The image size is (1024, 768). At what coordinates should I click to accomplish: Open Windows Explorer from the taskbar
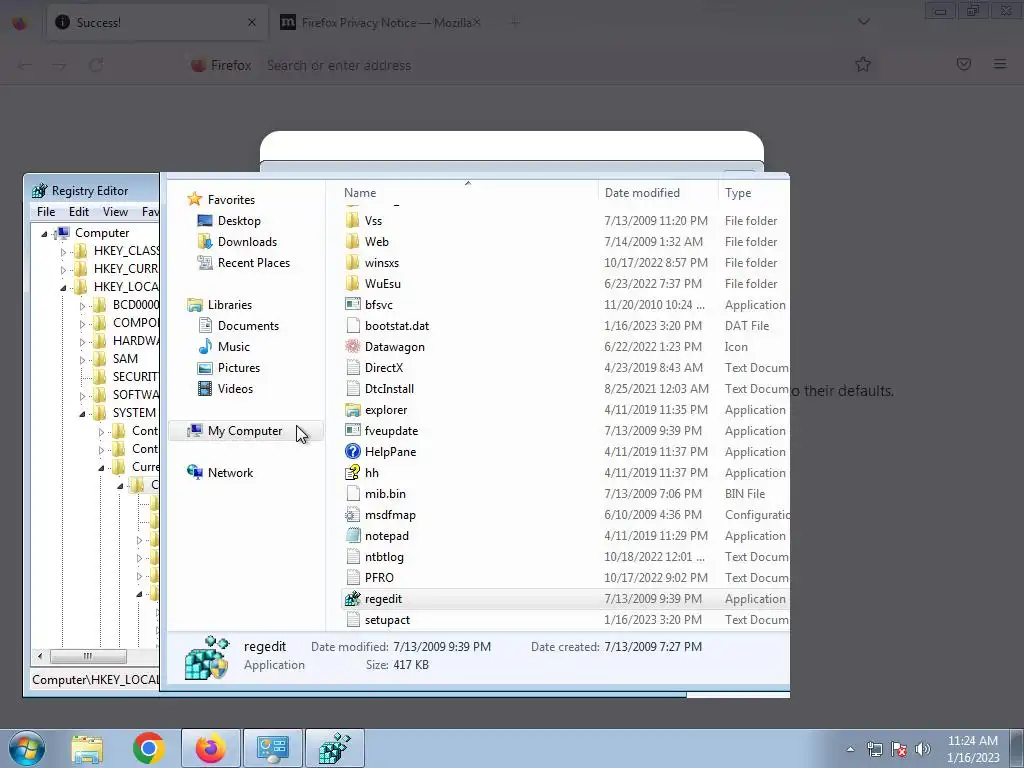[x=87, y=748]
